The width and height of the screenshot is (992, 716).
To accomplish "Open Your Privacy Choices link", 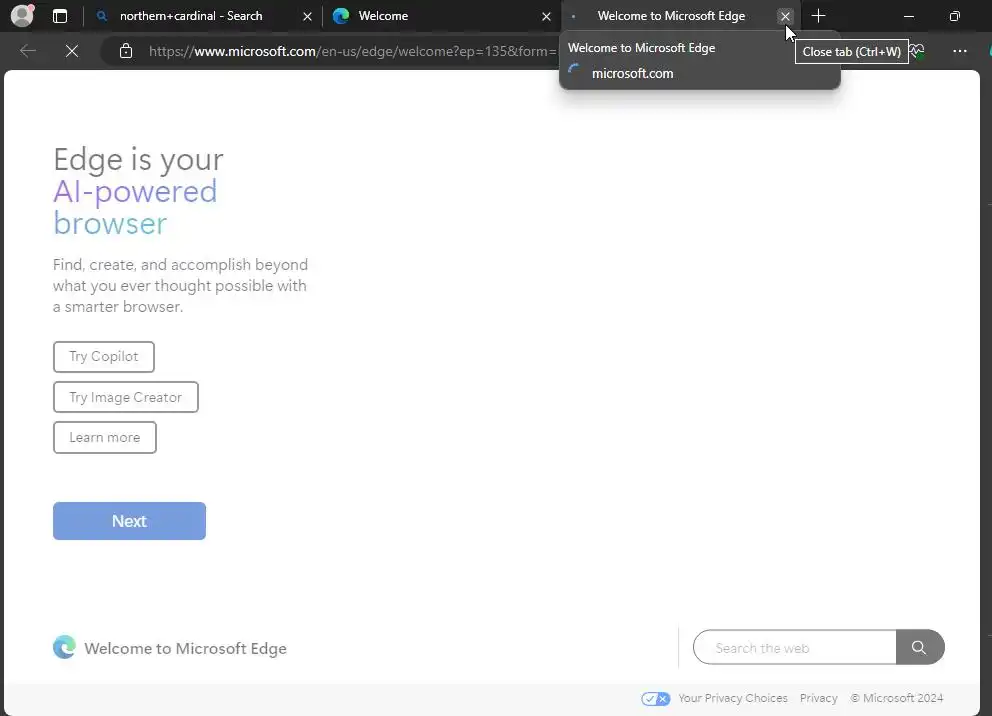I will point(733,698).
